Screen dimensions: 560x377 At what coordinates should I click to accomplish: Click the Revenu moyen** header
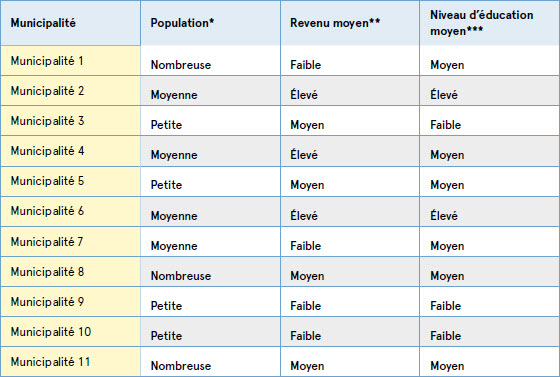350,23
